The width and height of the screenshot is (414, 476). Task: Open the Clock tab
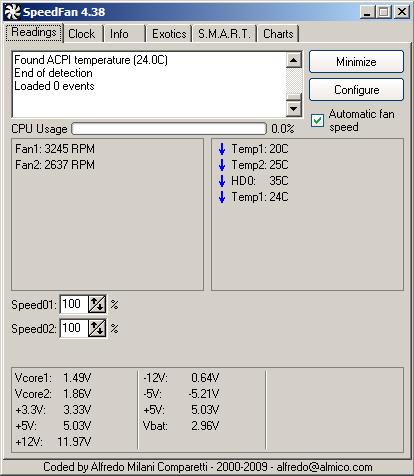coord(82,34)
